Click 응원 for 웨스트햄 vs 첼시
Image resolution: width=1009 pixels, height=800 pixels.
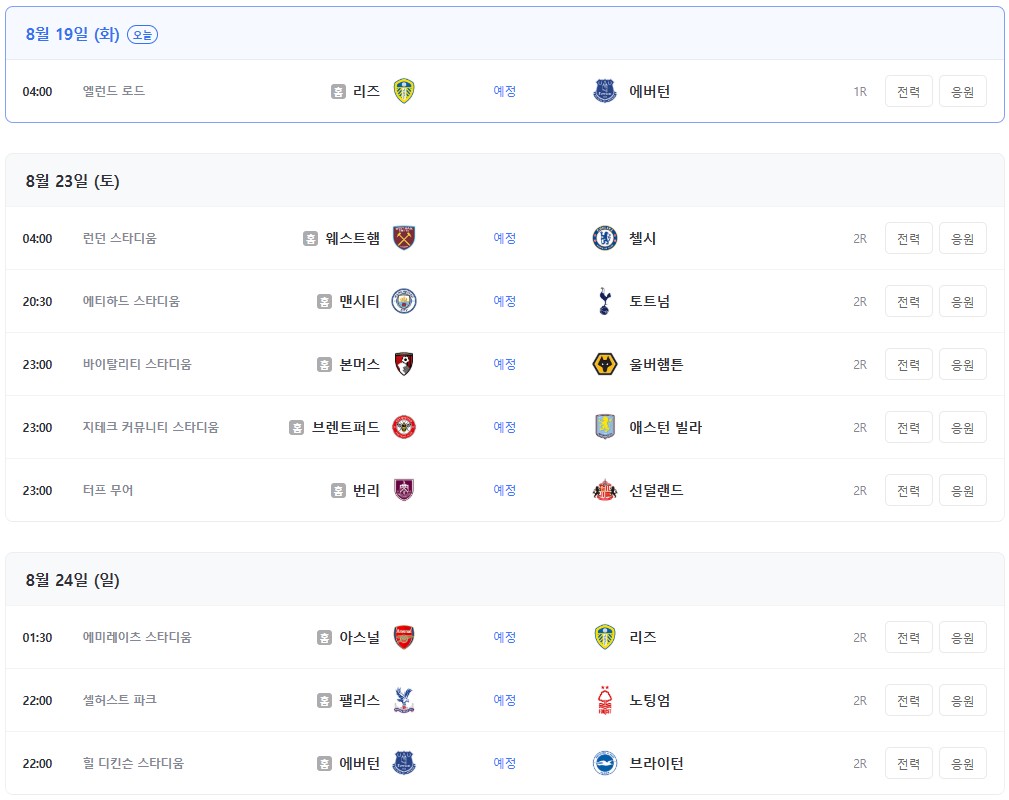963,238
